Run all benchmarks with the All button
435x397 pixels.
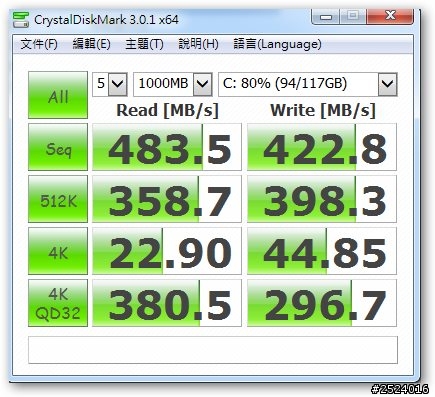[x=58, y=95]
